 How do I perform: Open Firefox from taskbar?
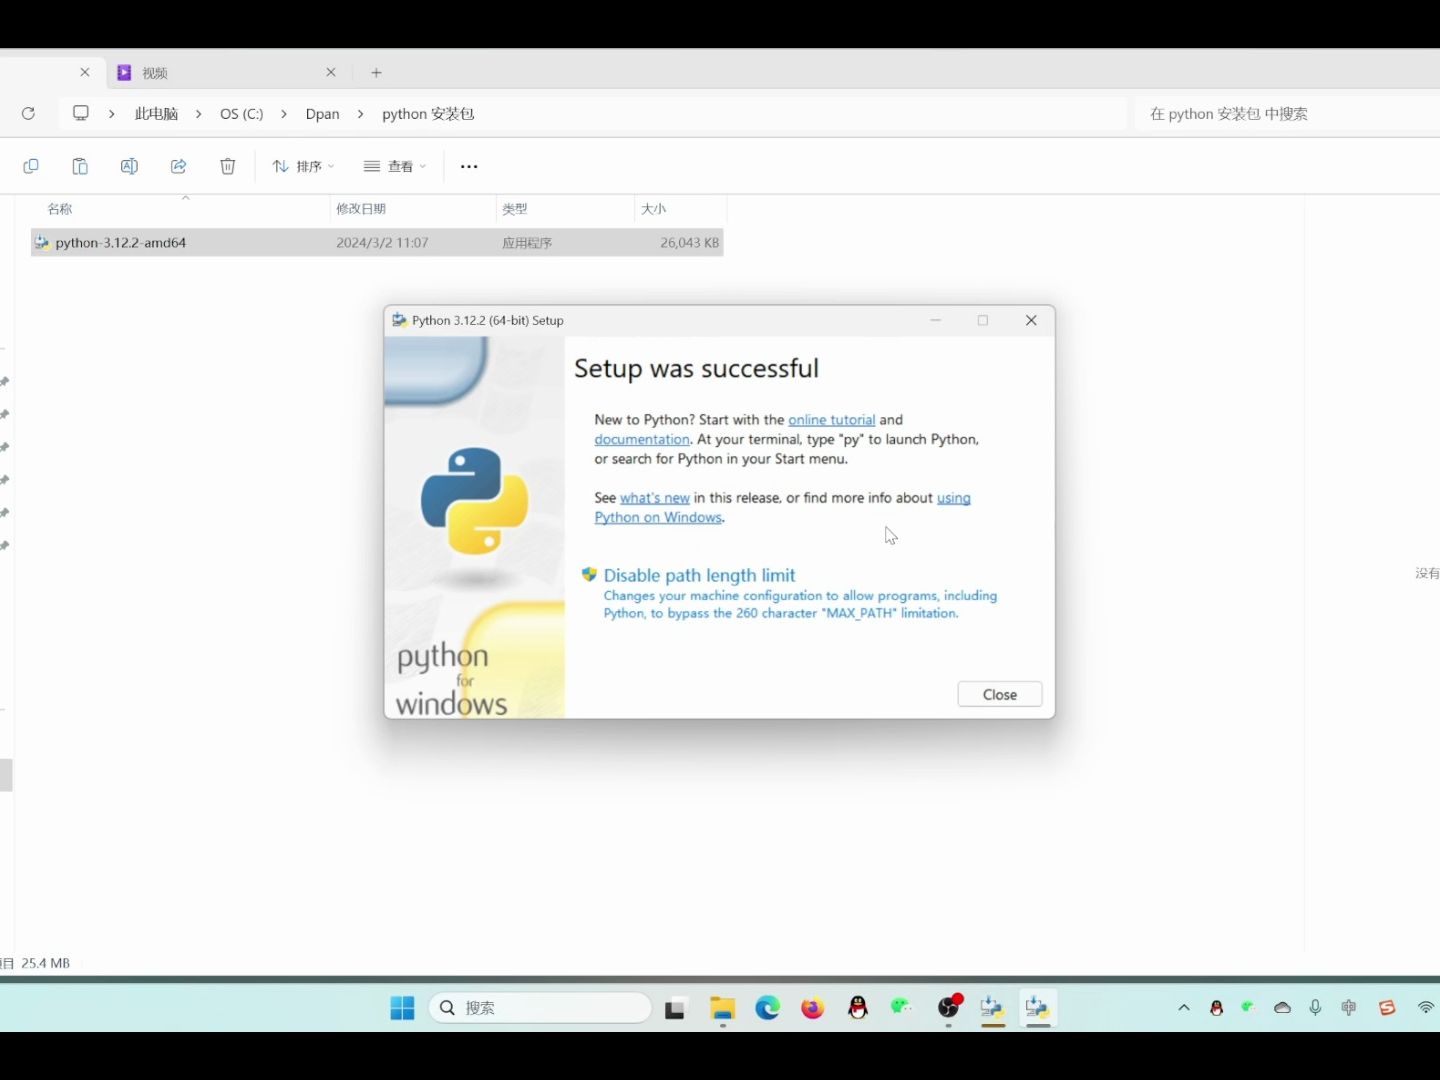coord(812,1008)
